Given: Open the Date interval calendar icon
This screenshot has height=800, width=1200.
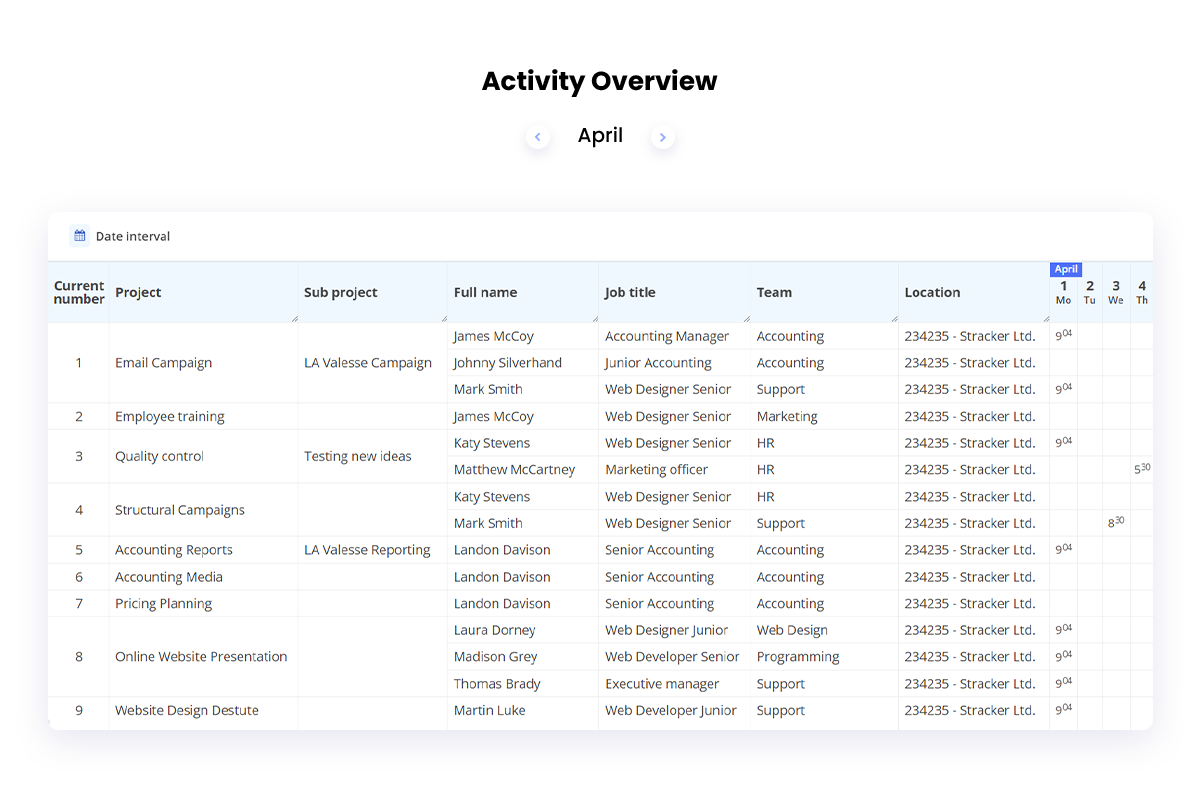Looking at the screenshot, I should coord(79,236).
